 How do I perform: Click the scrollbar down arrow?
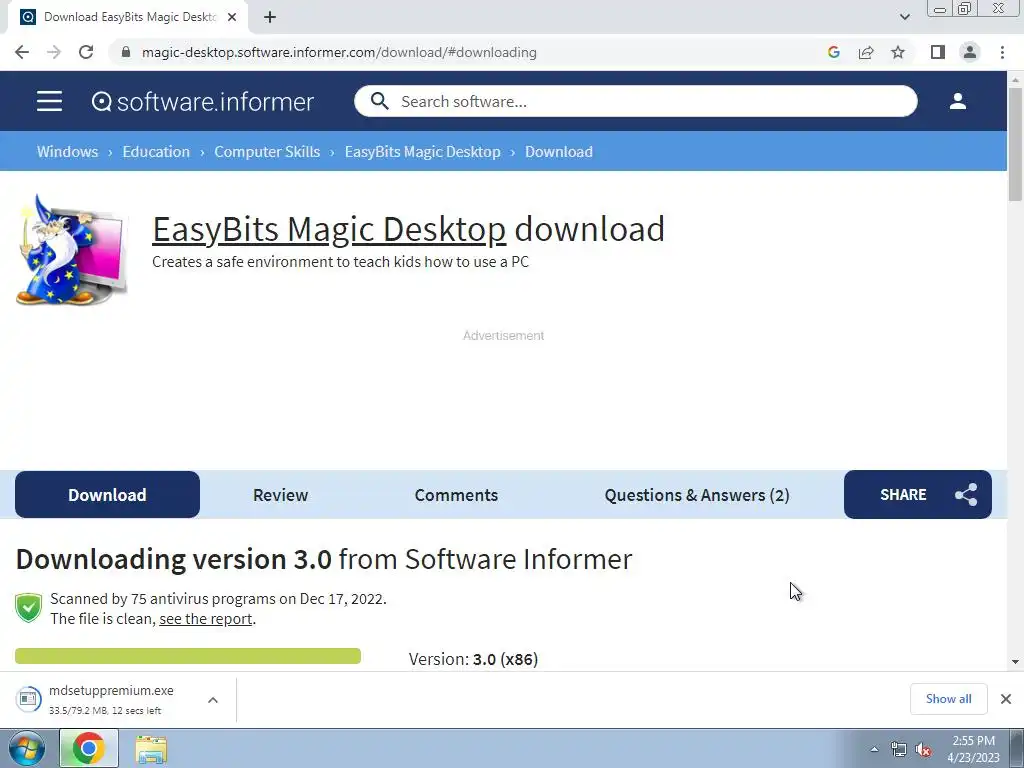click(1015, 662)
